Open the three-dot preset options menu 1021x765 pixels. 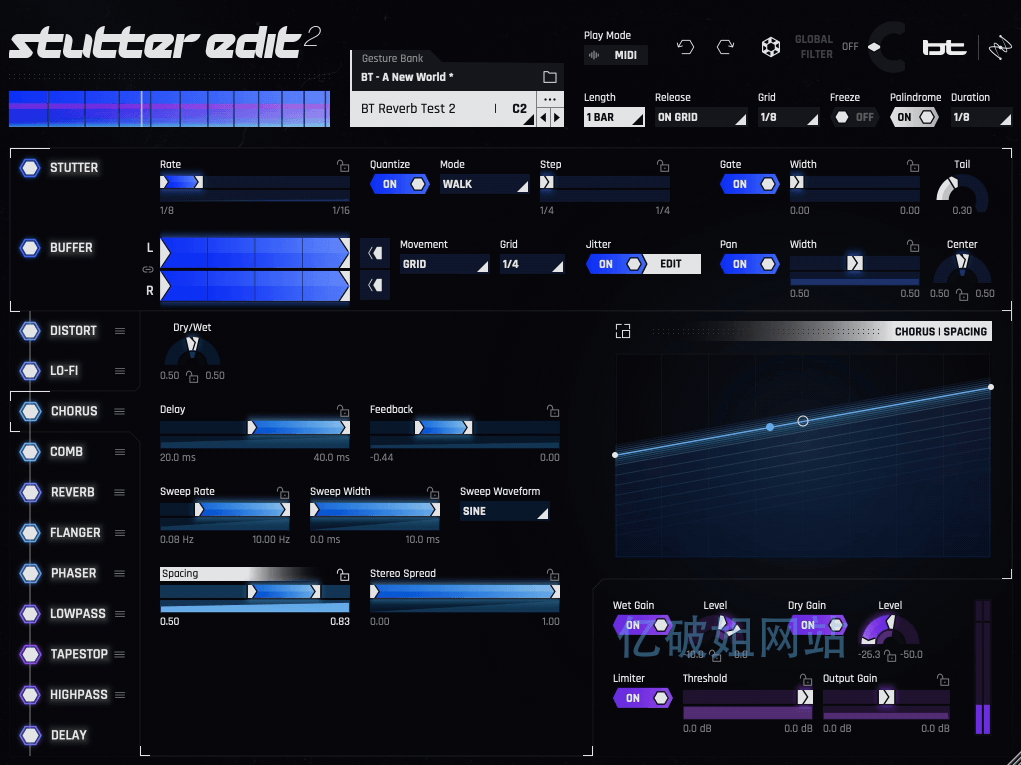click(x=549, y=99)
